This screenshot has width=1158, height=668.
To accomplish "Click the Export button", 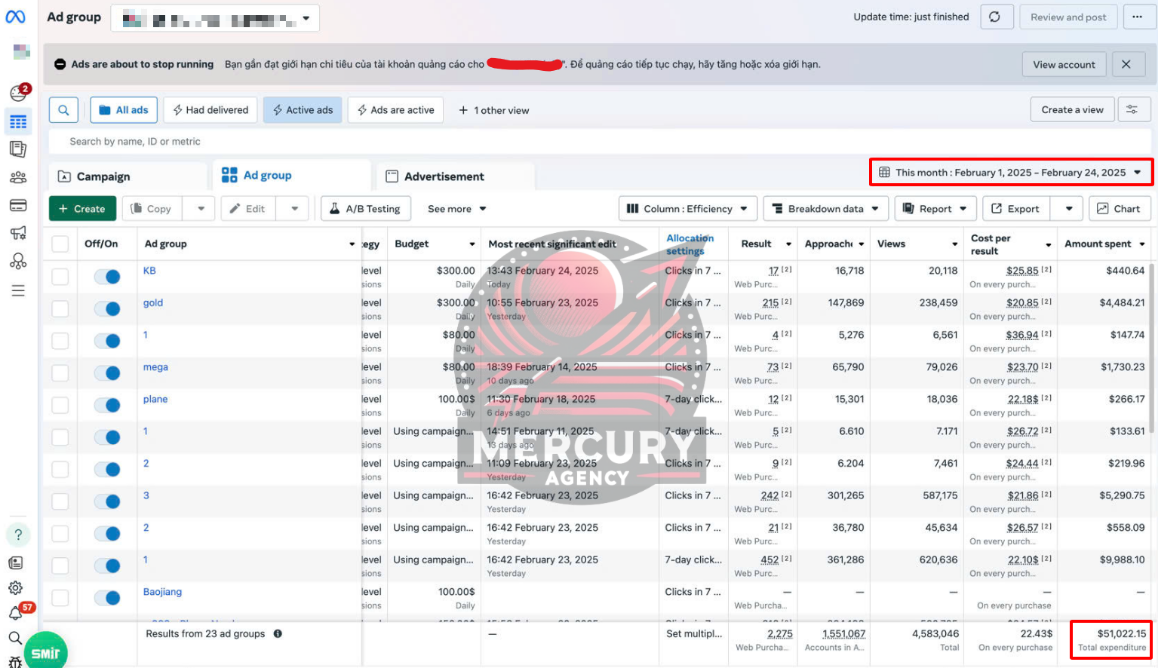I will [x=1015, y=209].
